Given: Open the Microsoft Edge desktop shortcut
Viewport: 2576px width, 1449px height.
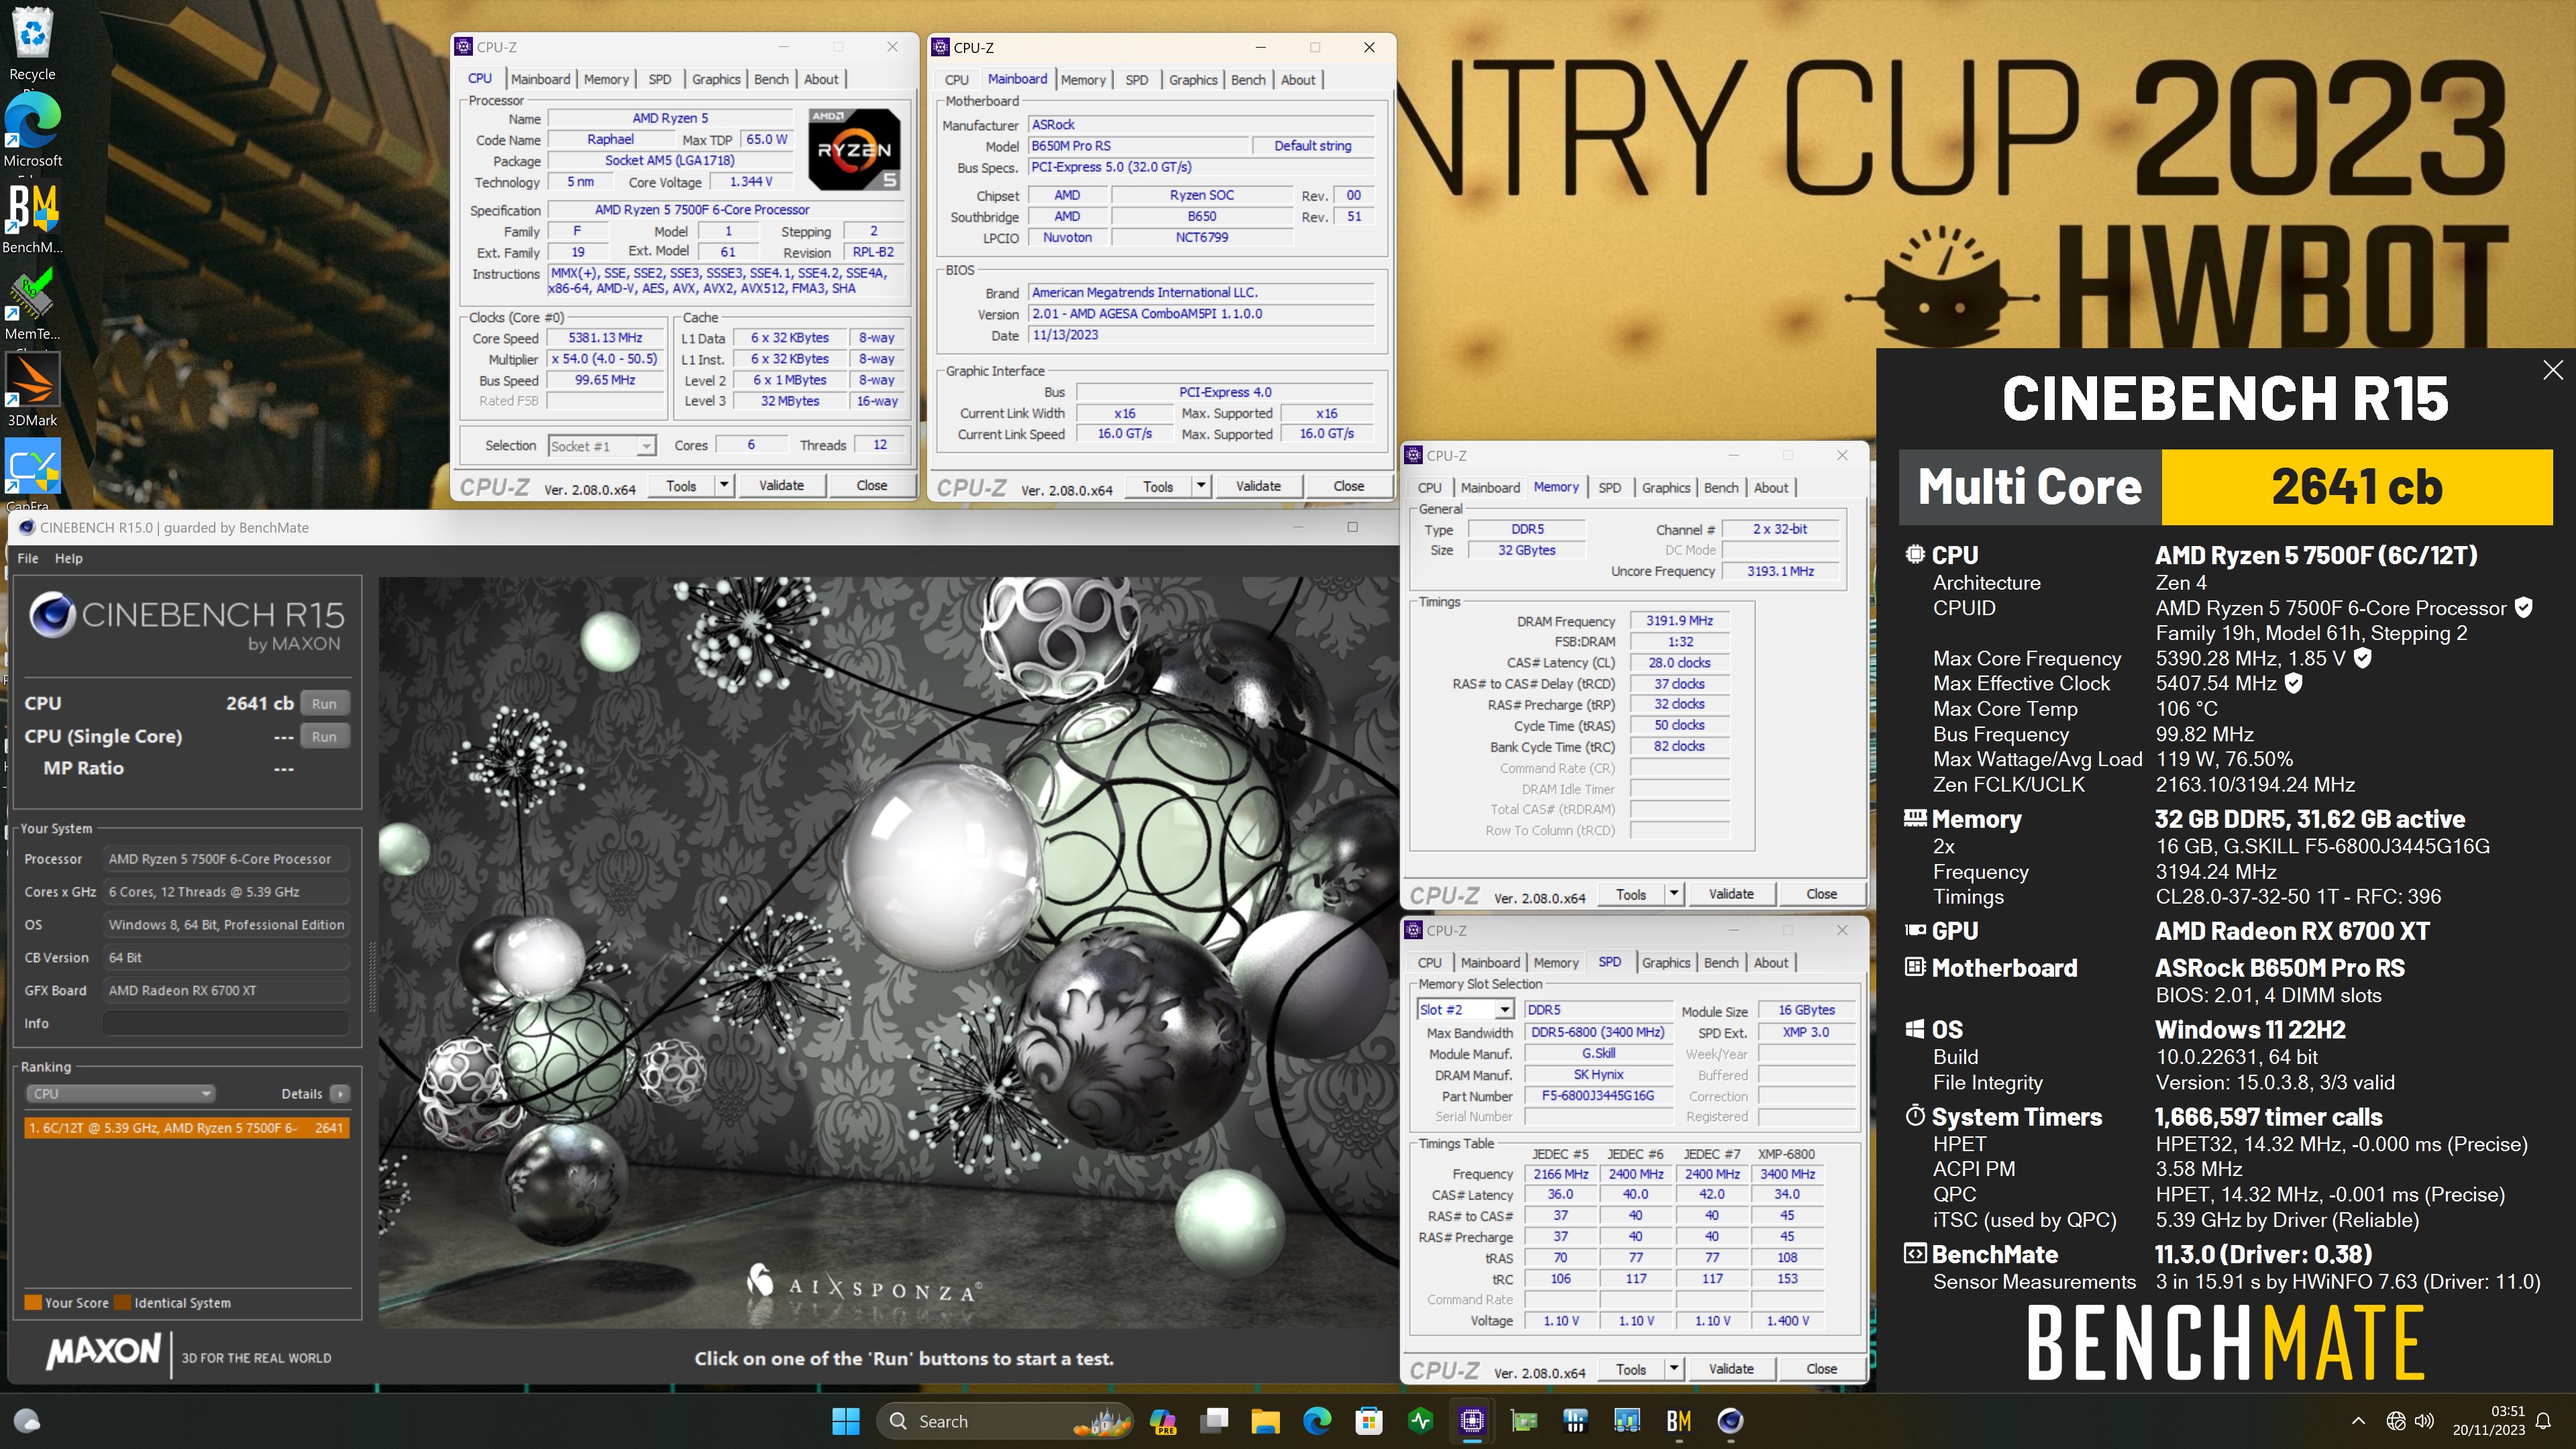Looking at the screenshot, I should pyautogui.click(x=33, y=131).
